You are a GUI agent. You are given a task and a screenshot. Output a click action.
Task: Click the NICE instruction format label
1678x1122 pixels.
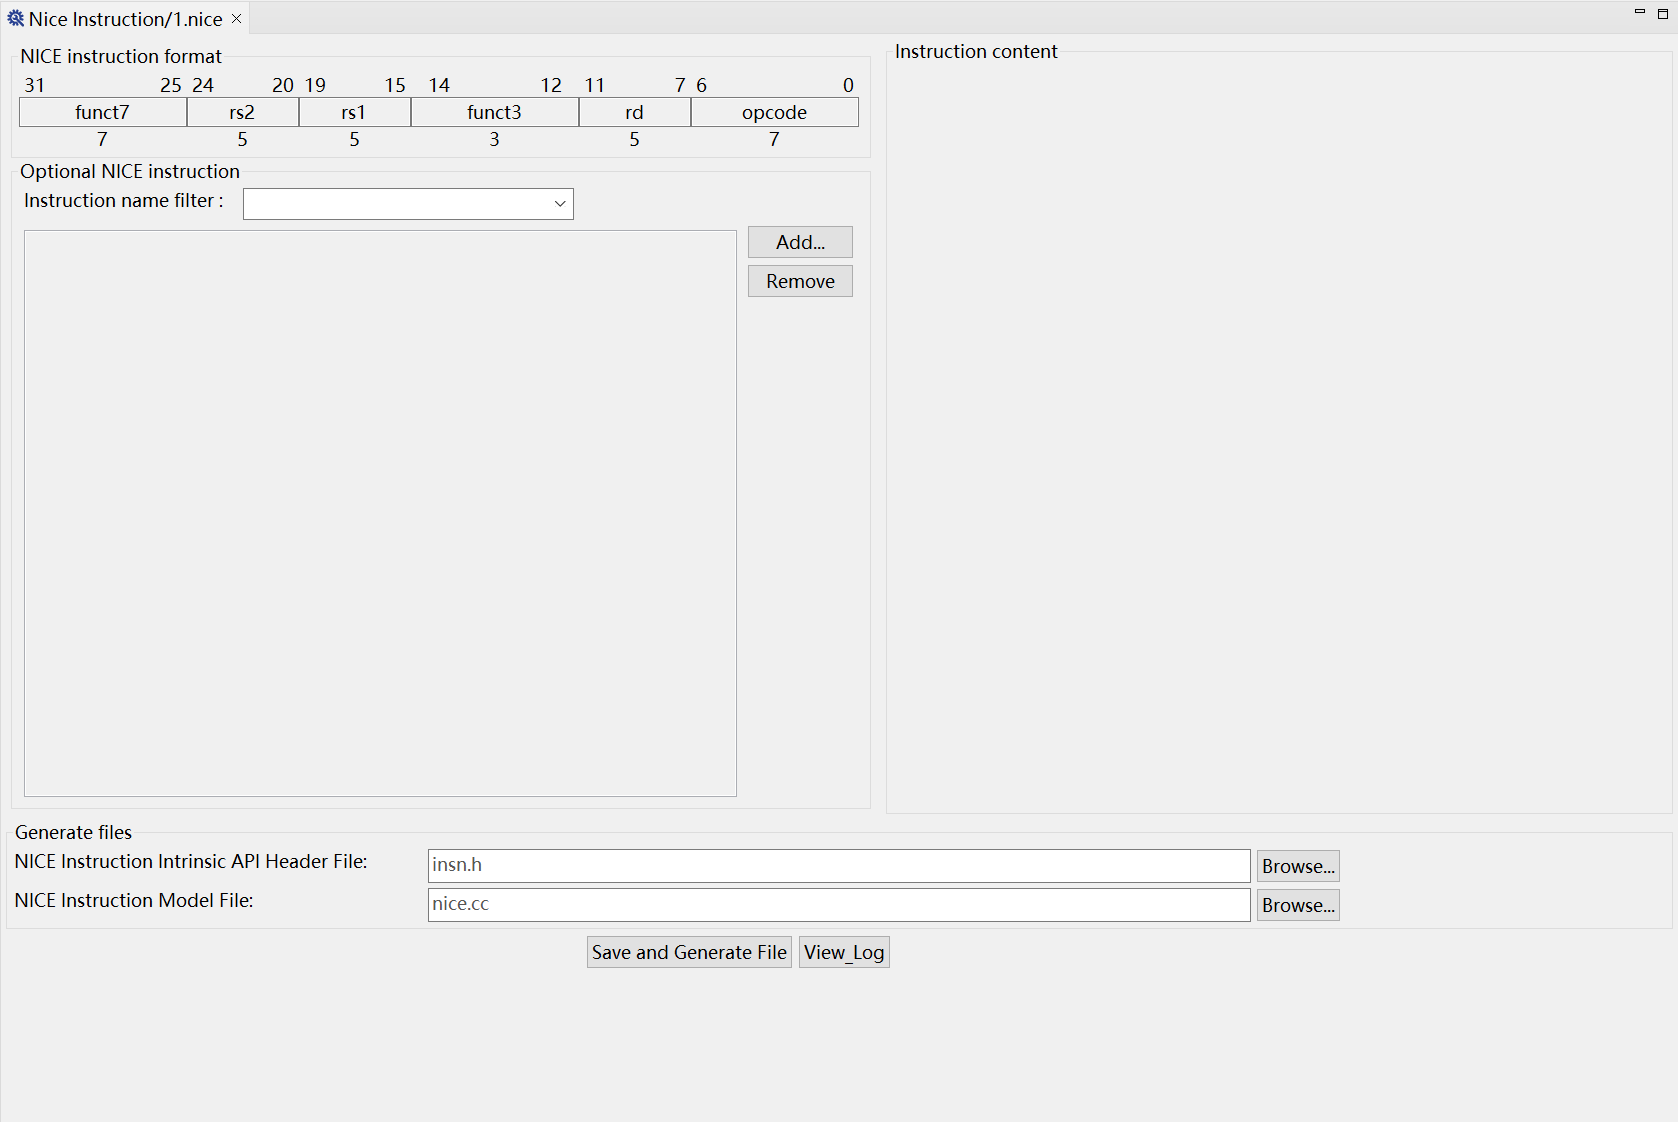[x=121, y=56]
